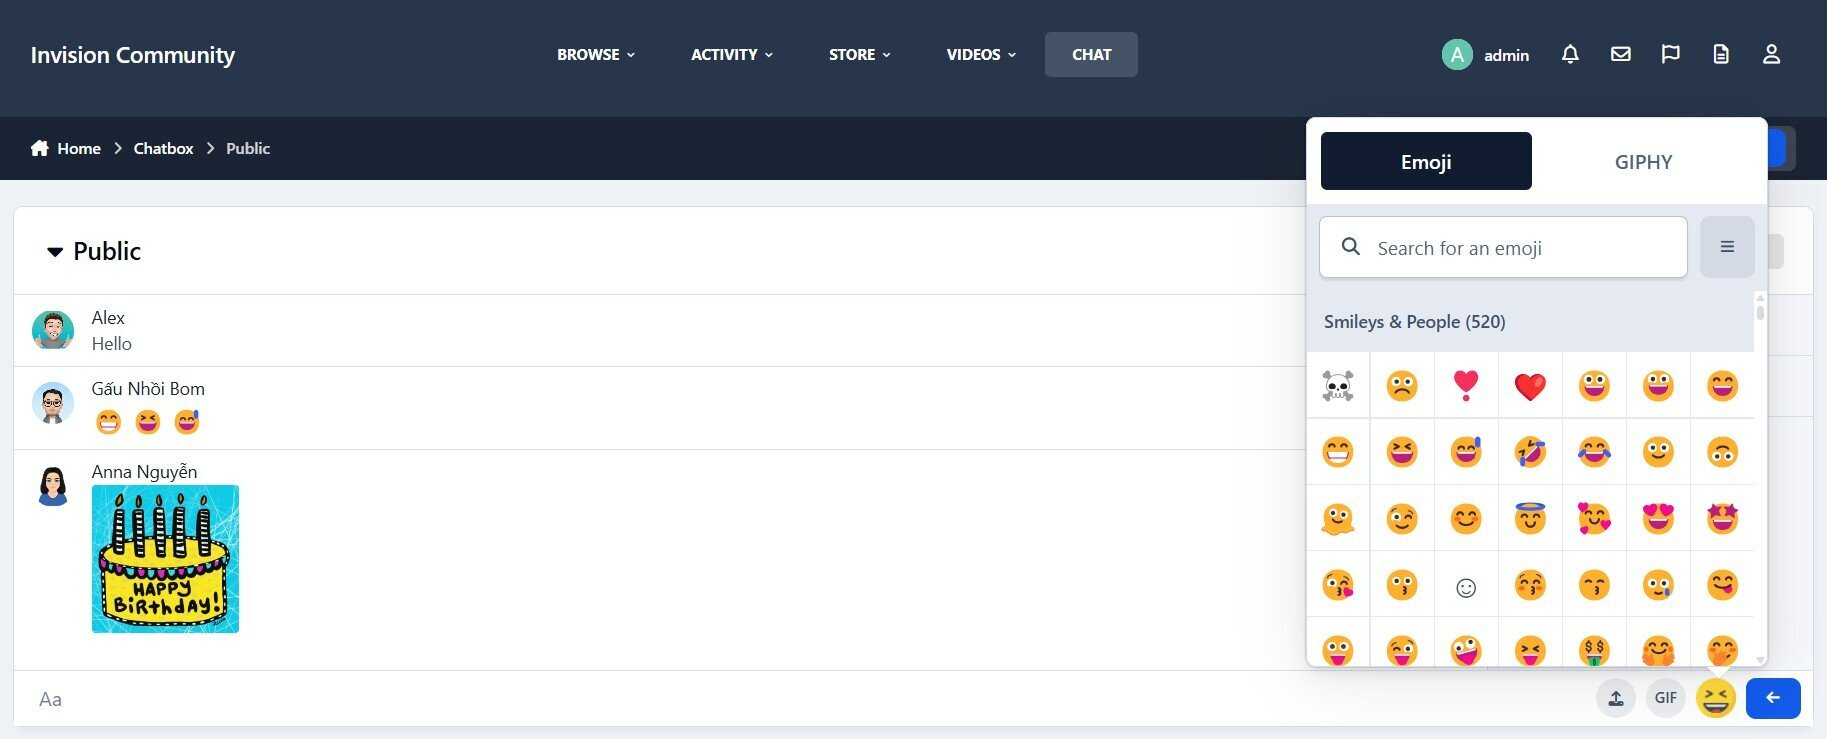
Task: Click the user account profile icon
Action: [x=1770, y=55]
